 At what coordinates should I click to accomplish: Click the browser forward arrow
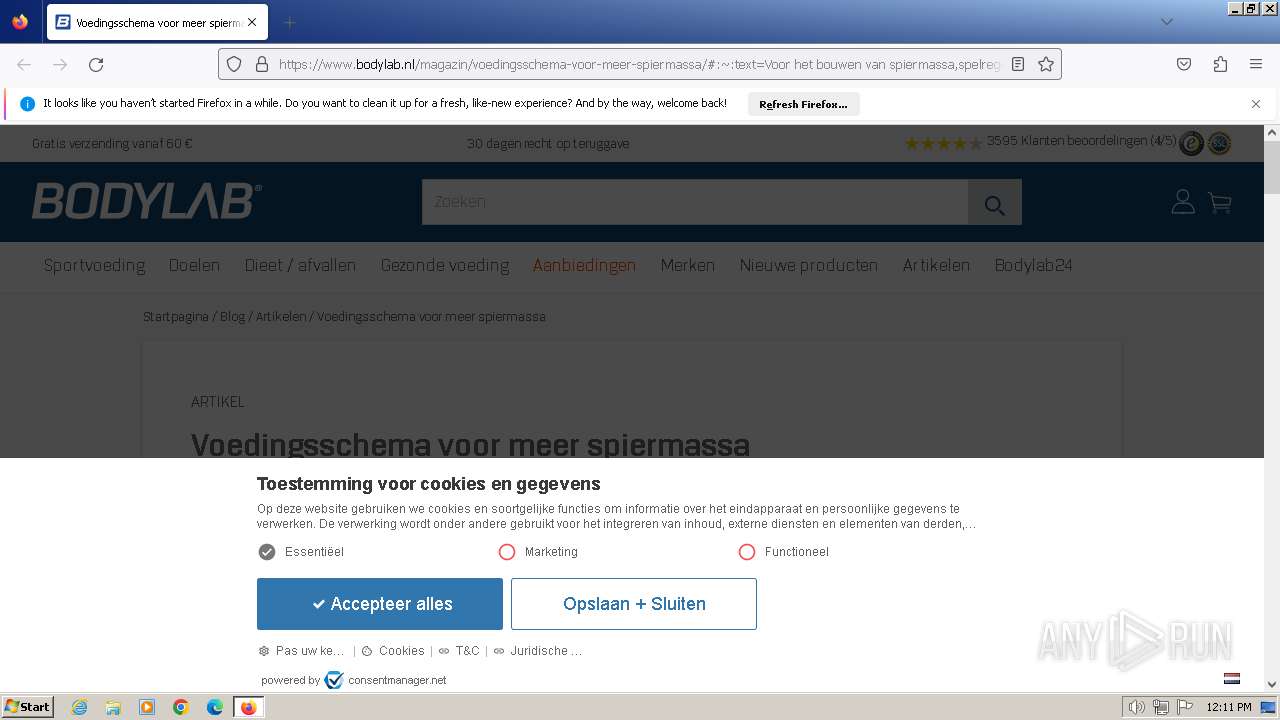coord(60,64)
